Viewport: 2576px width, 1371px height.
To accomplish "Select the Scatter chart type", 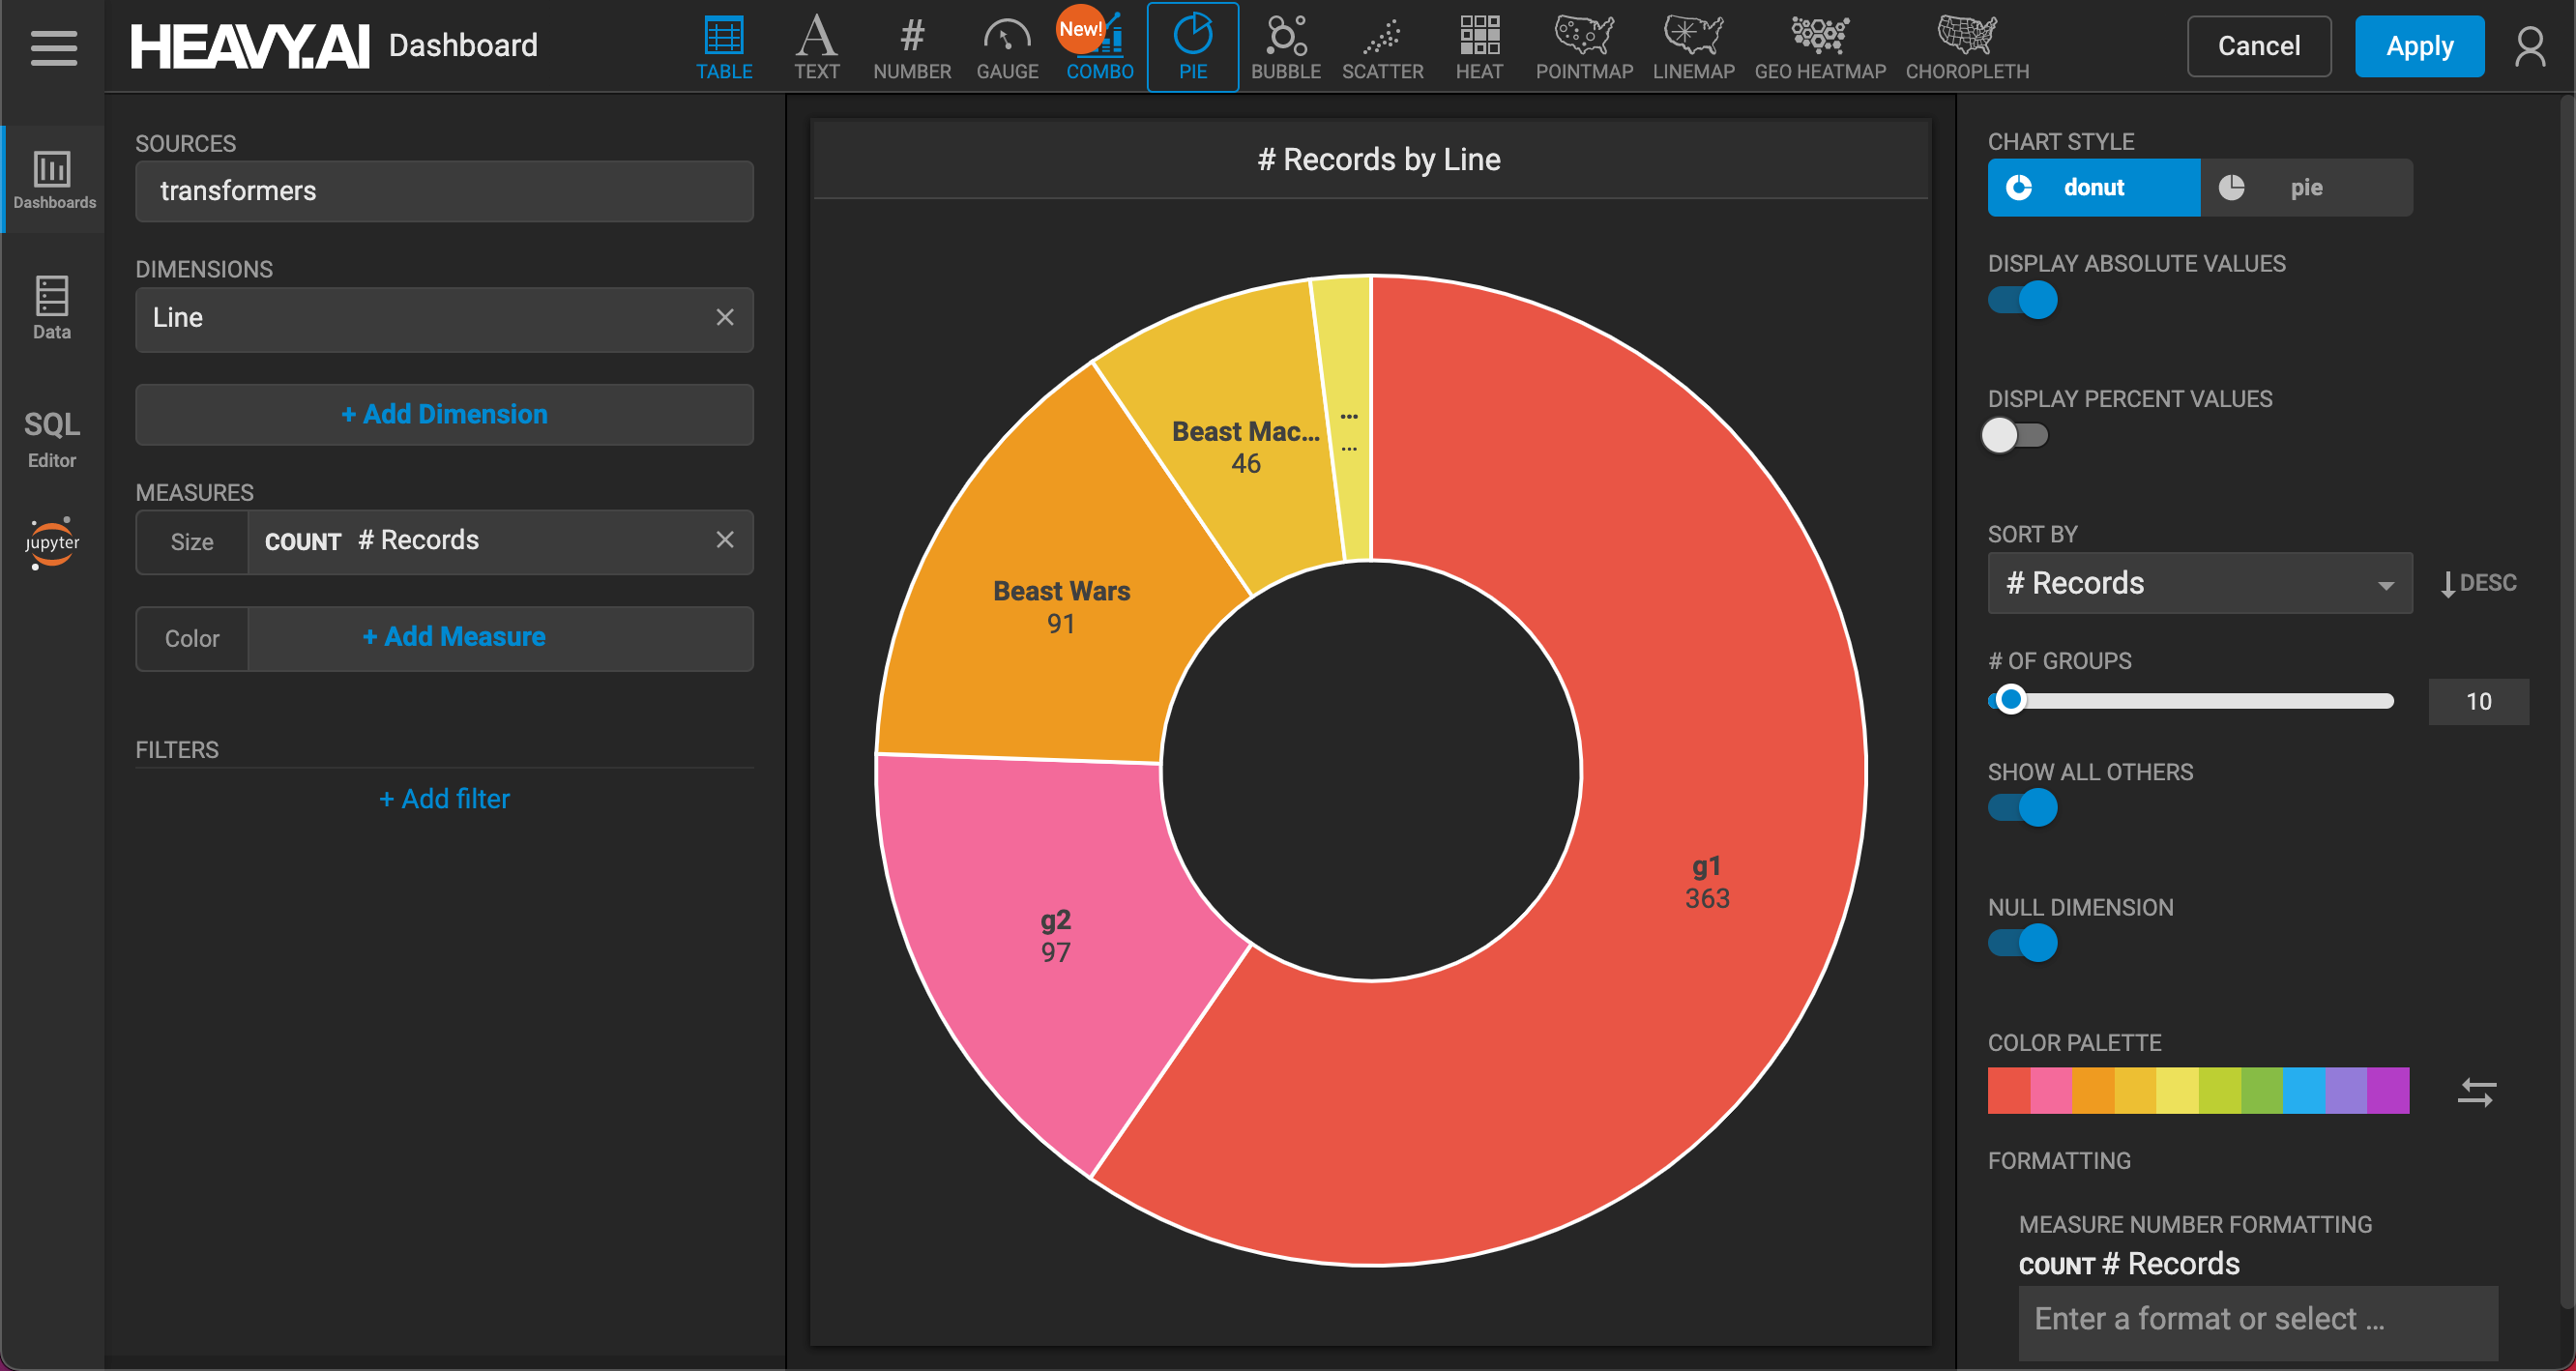I will [x=1382, y=47].
